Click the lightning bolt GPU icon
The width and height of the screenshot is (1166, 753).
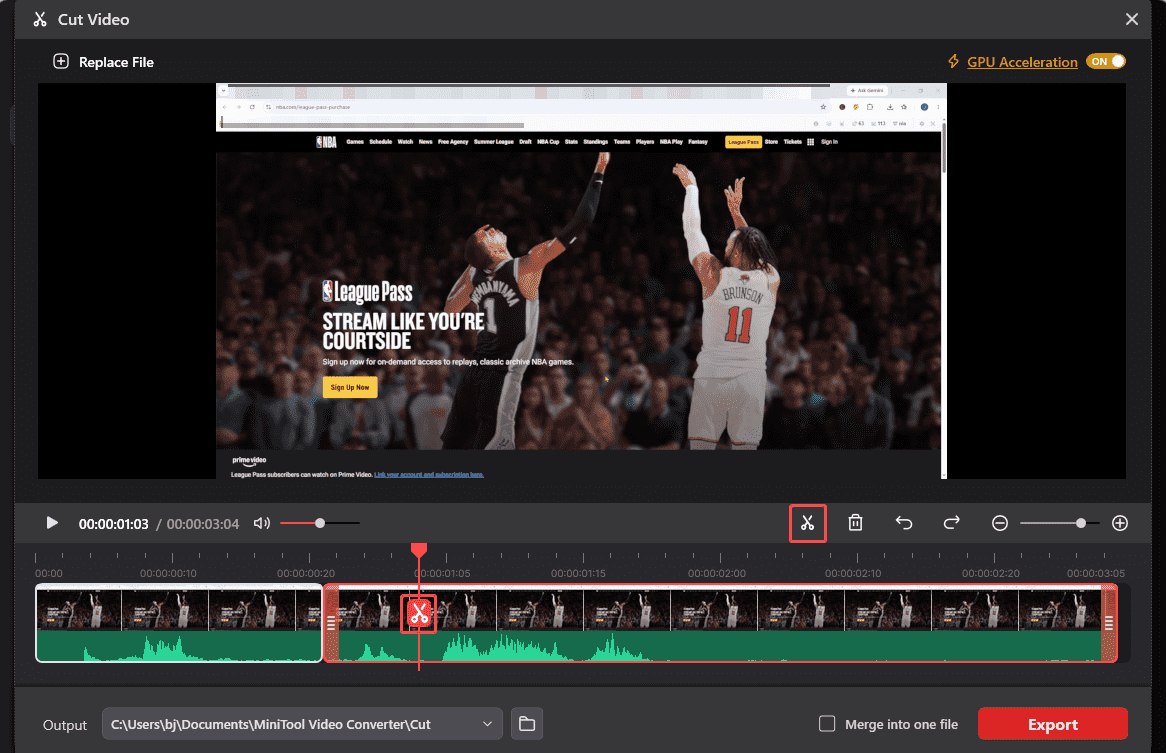953,62
